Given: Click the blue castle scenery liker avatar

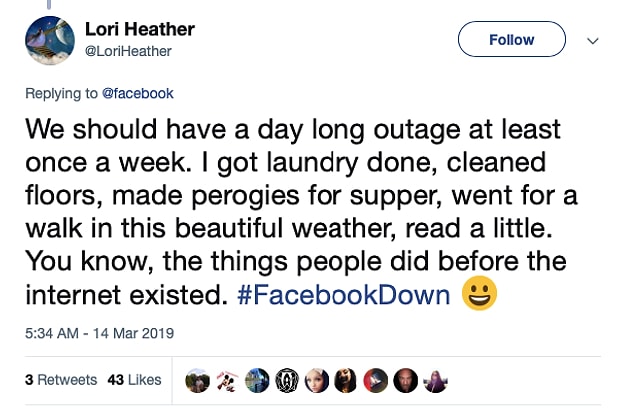Looking at the screenshot, I should coord(257,380).
